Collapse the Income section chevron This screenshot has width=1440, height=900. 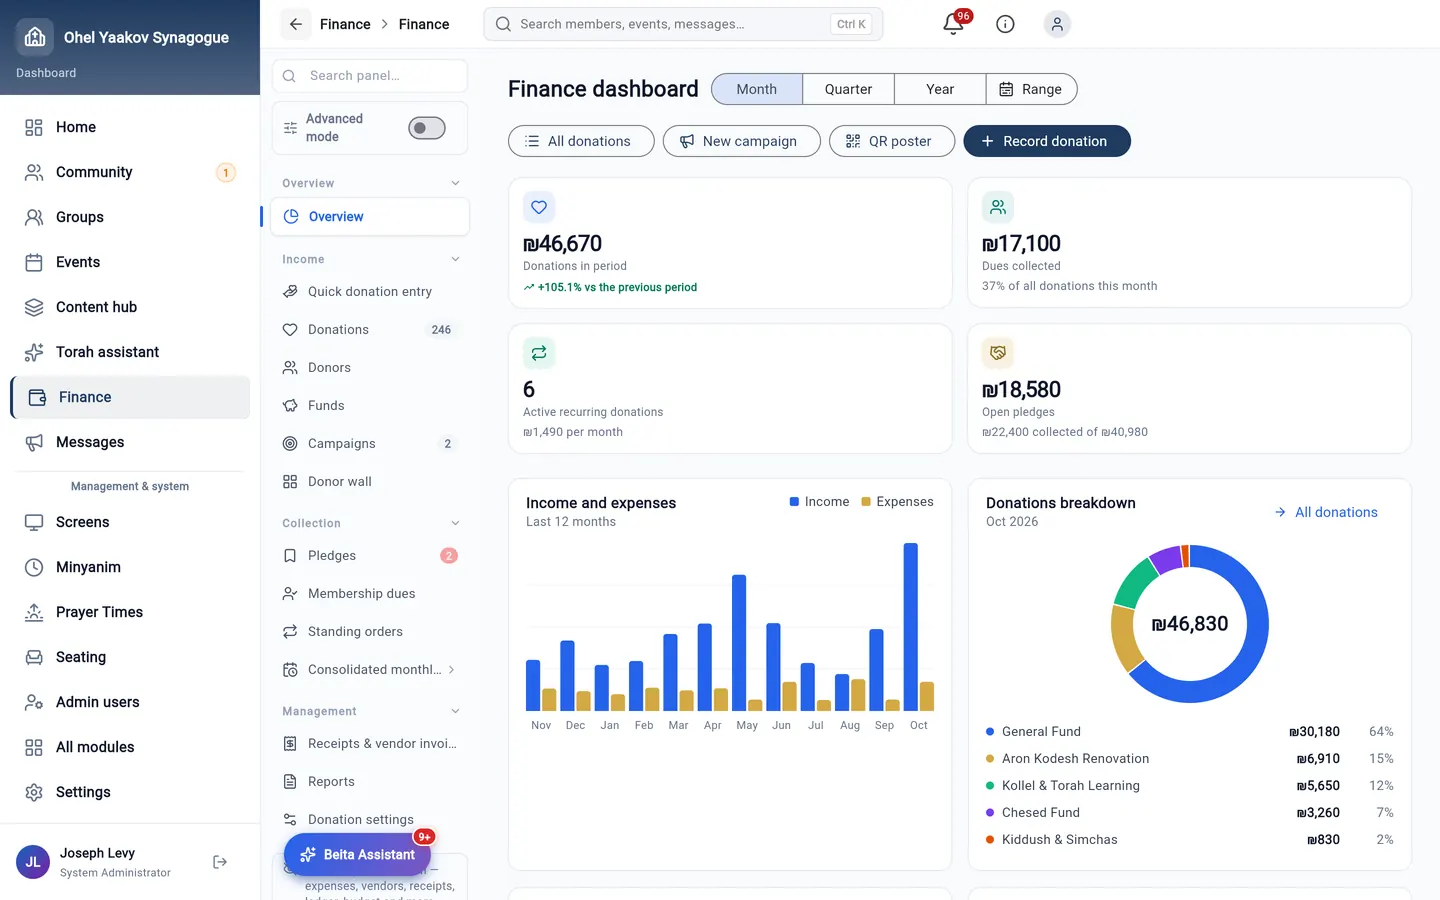456,259
